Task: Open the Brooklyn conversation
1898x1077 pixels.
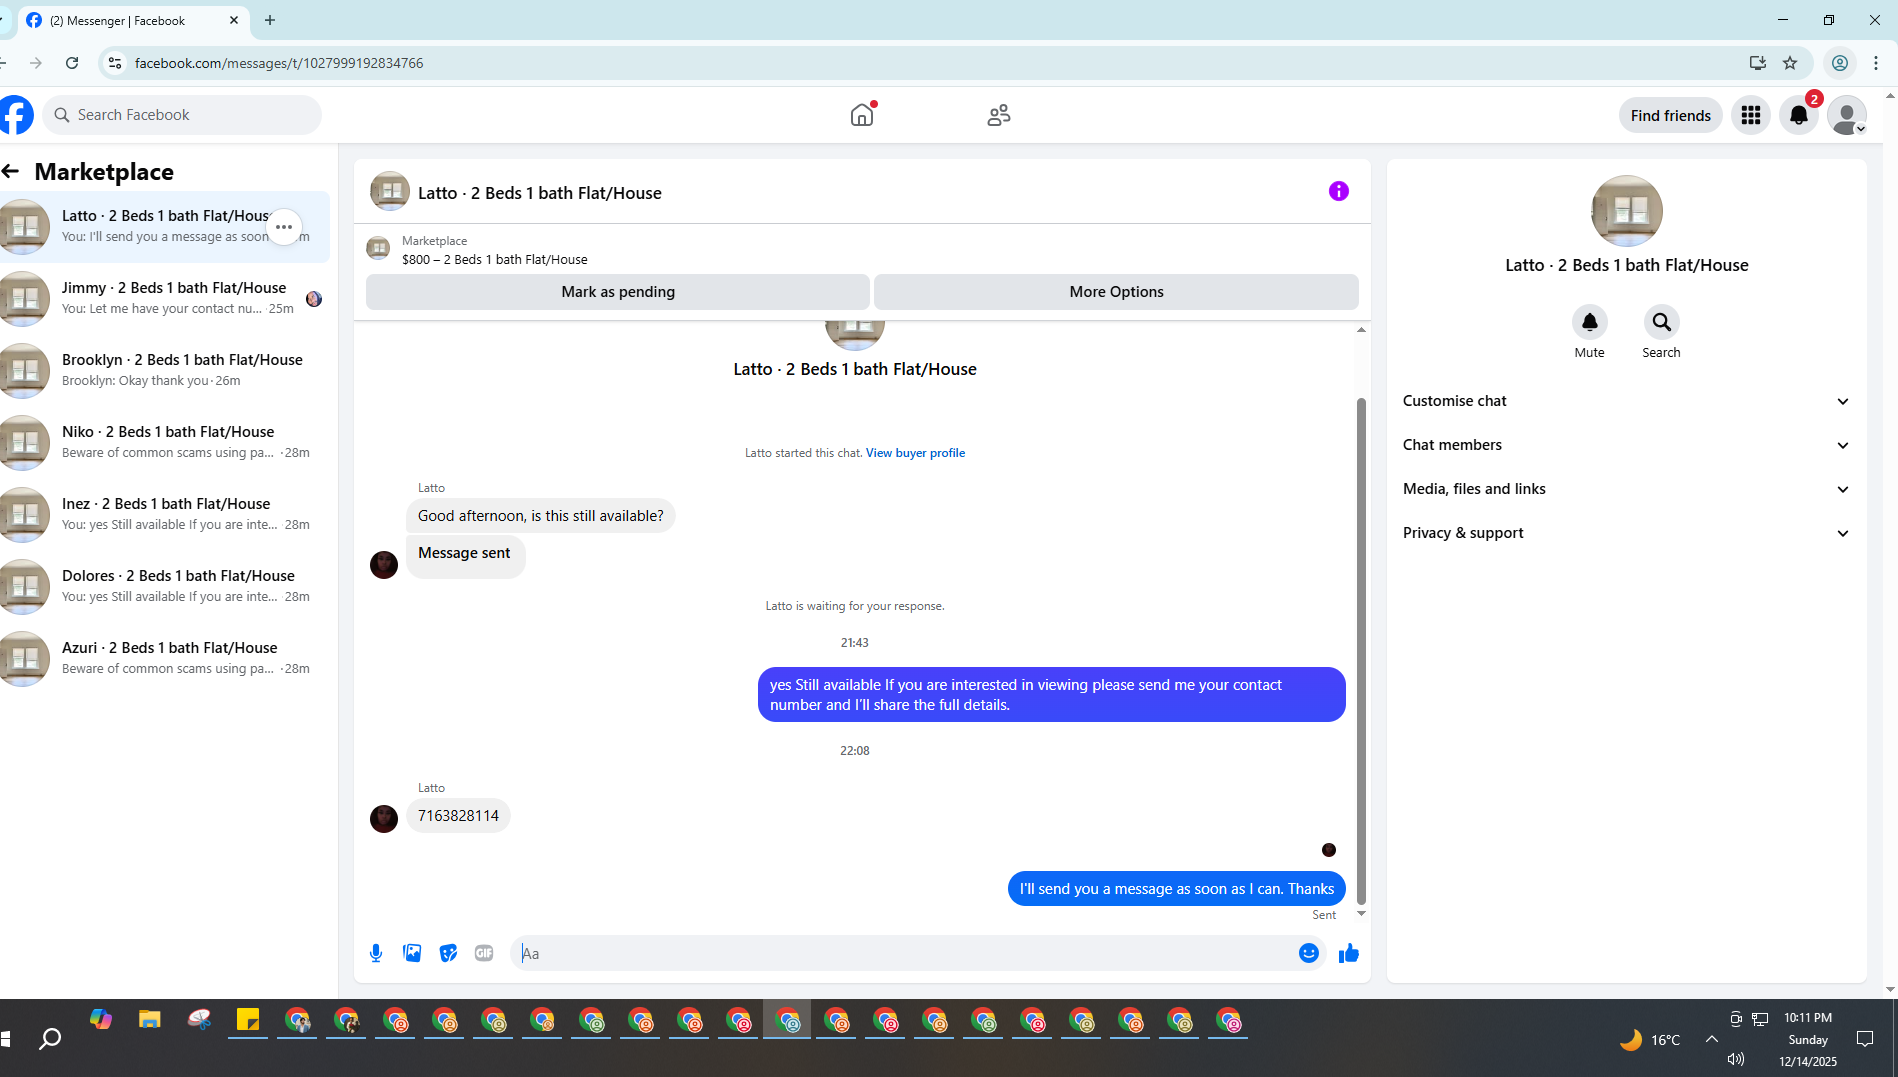Action: 165,370
